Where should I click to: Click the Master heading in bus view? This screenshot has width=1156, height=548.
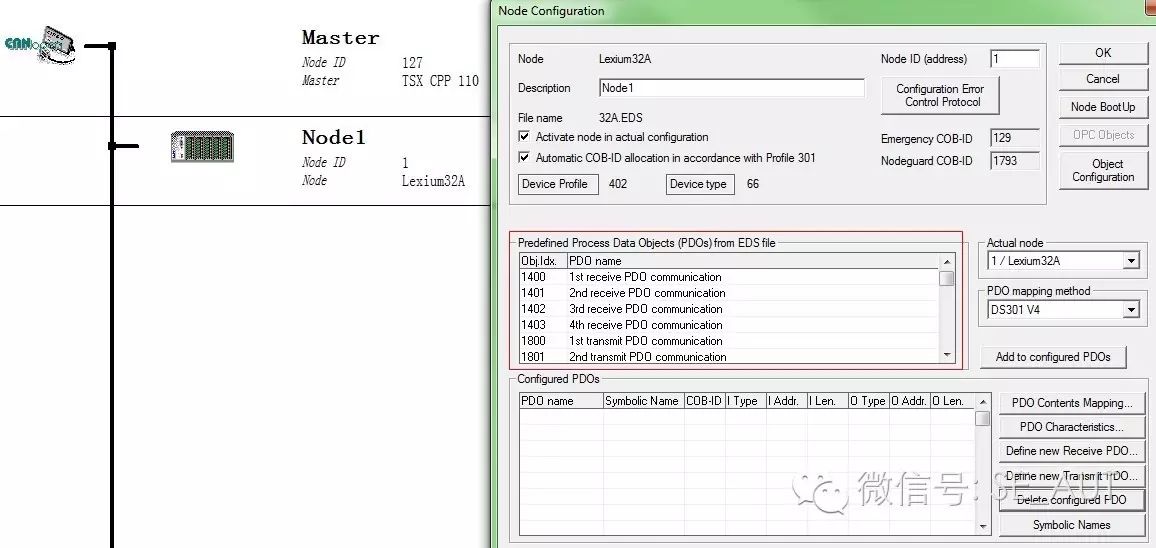[x=341, y=38]
